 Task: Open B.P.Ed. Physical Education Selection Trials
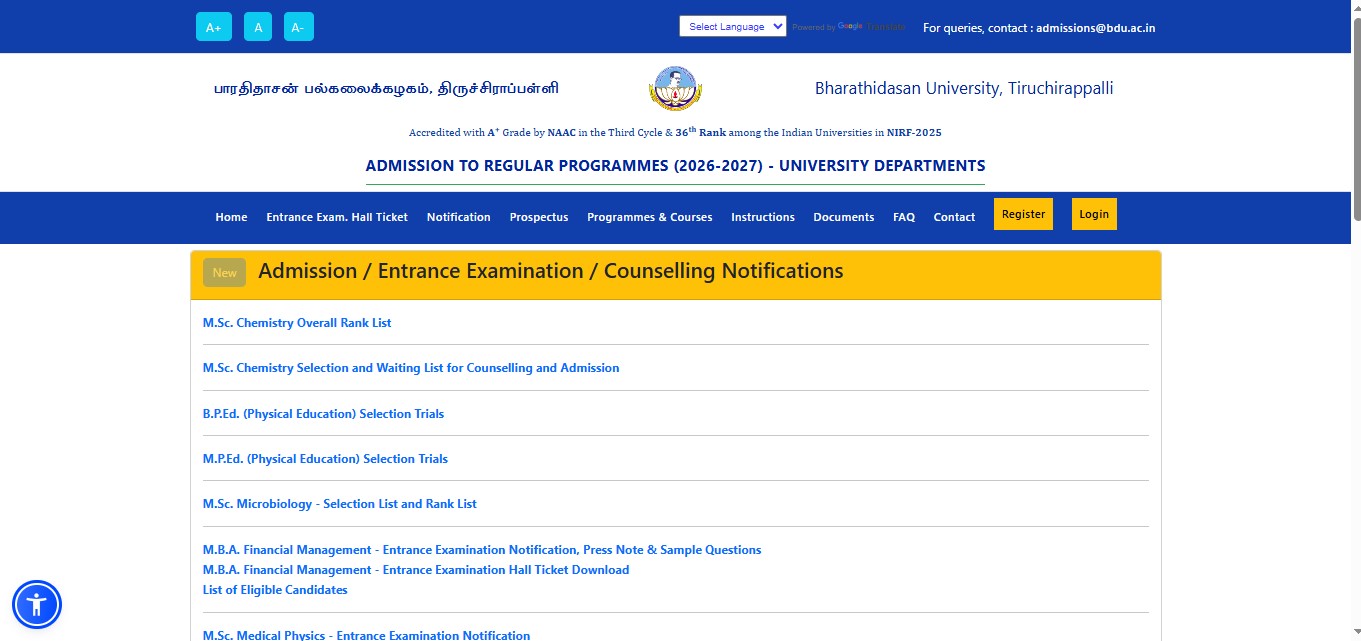(323, 414)
